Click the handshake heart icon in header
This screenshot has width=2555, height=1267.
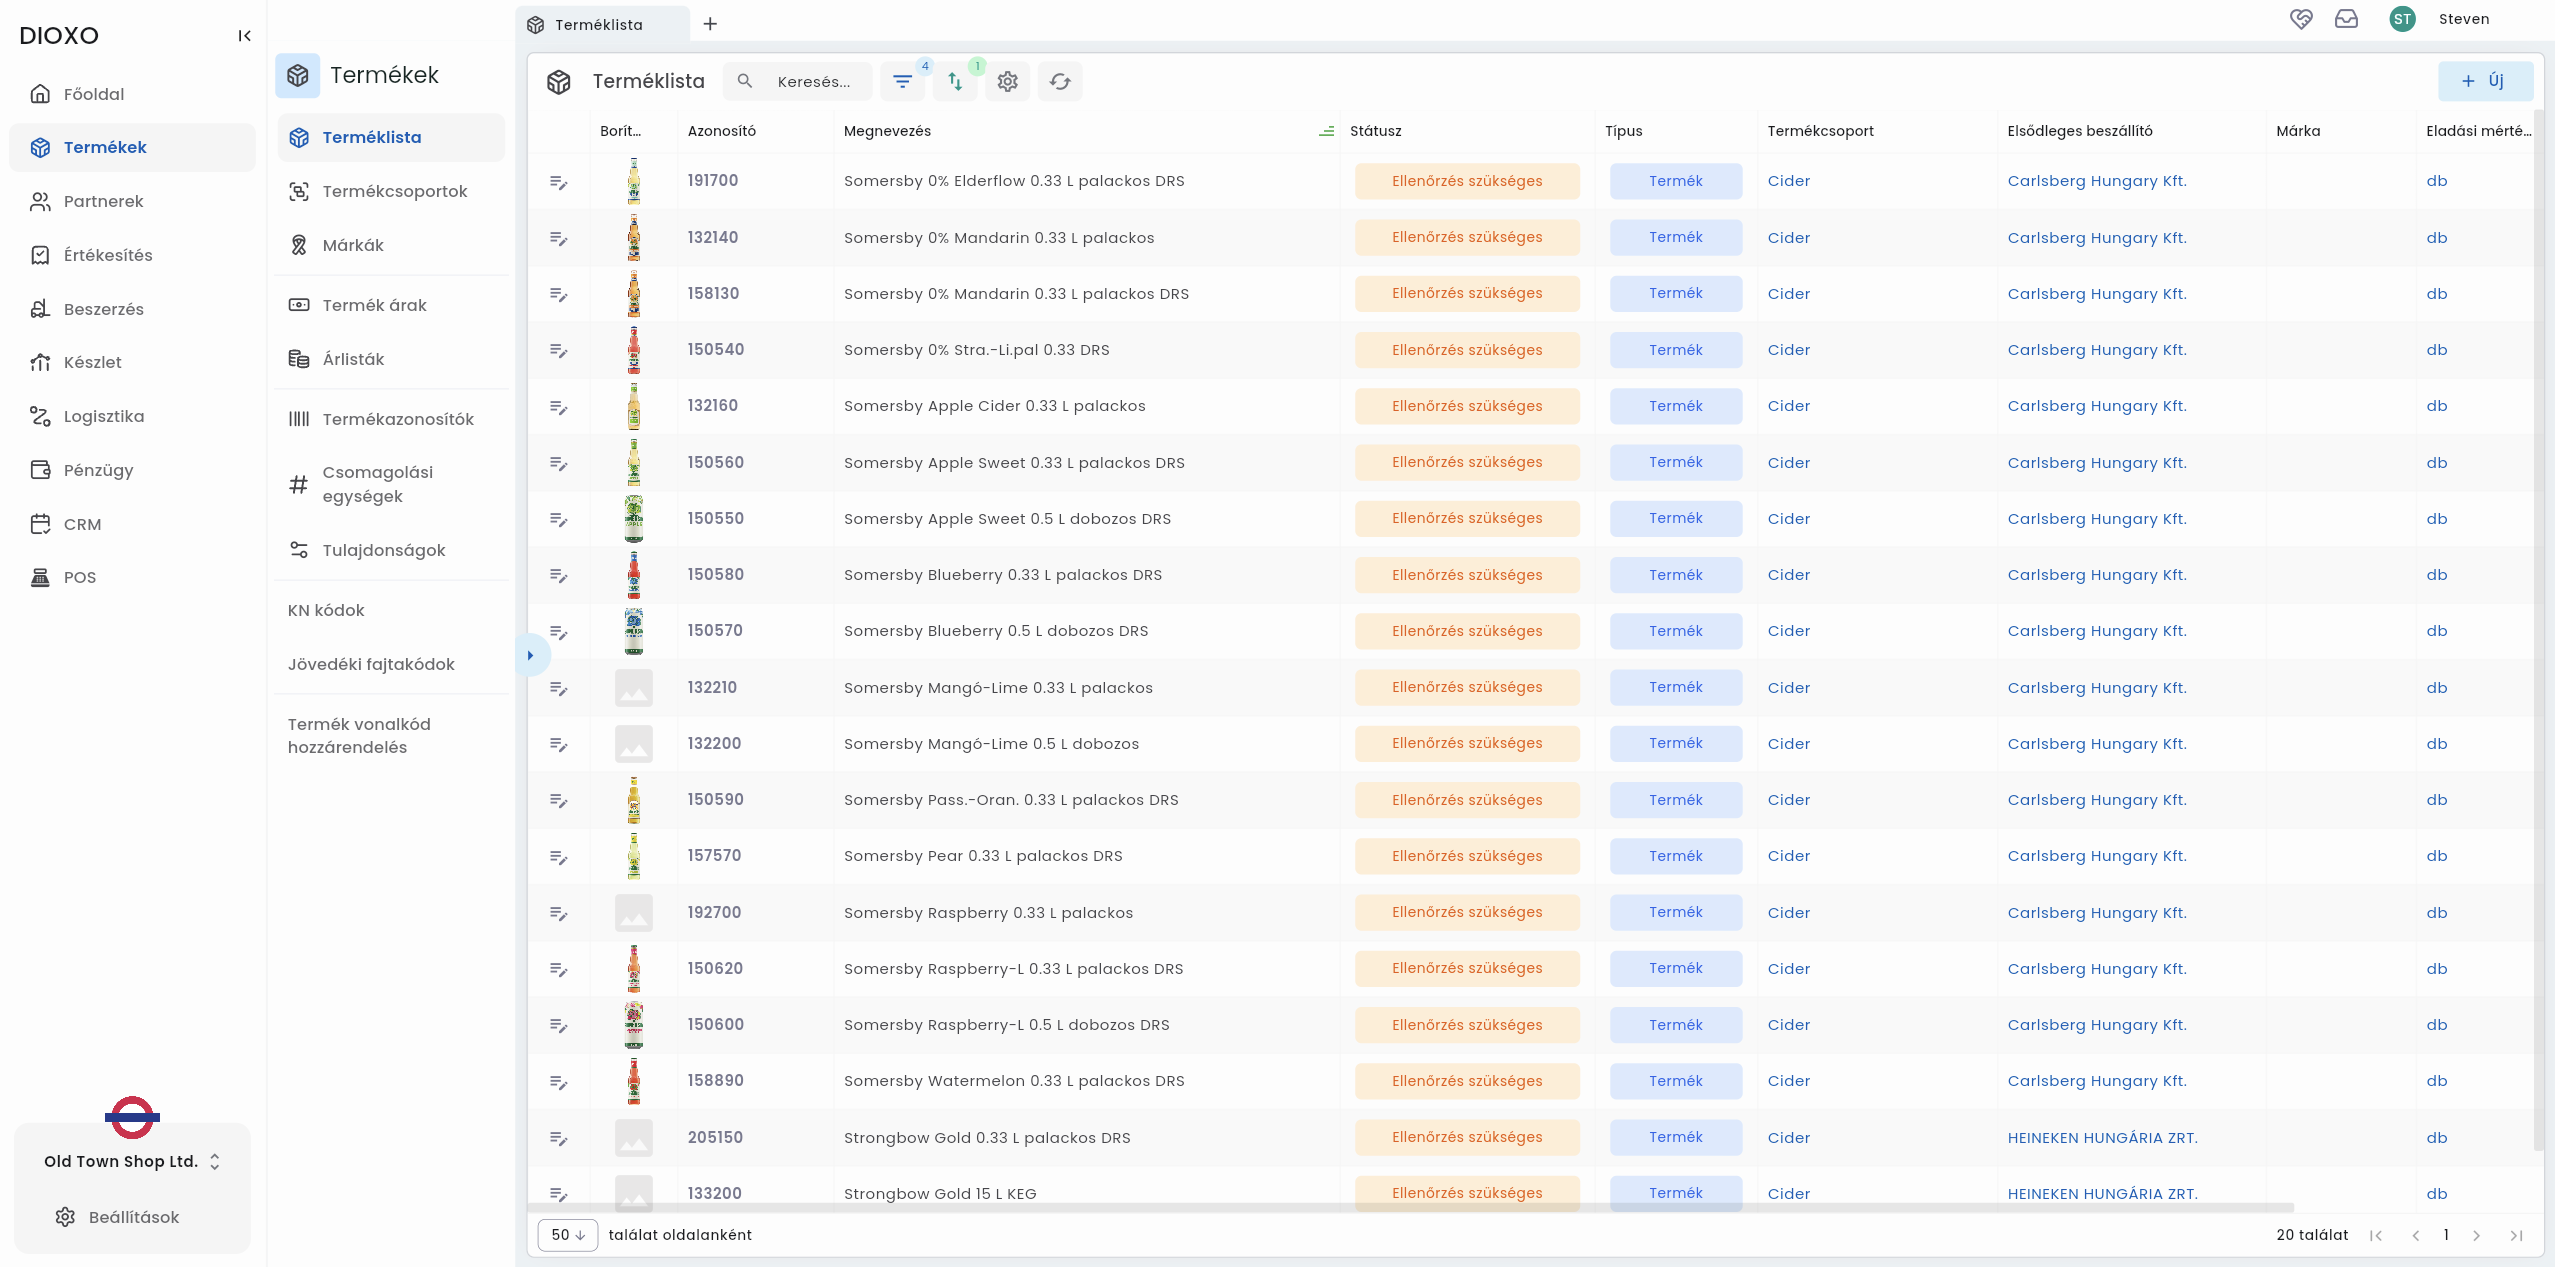click(x=2301, y=19)
